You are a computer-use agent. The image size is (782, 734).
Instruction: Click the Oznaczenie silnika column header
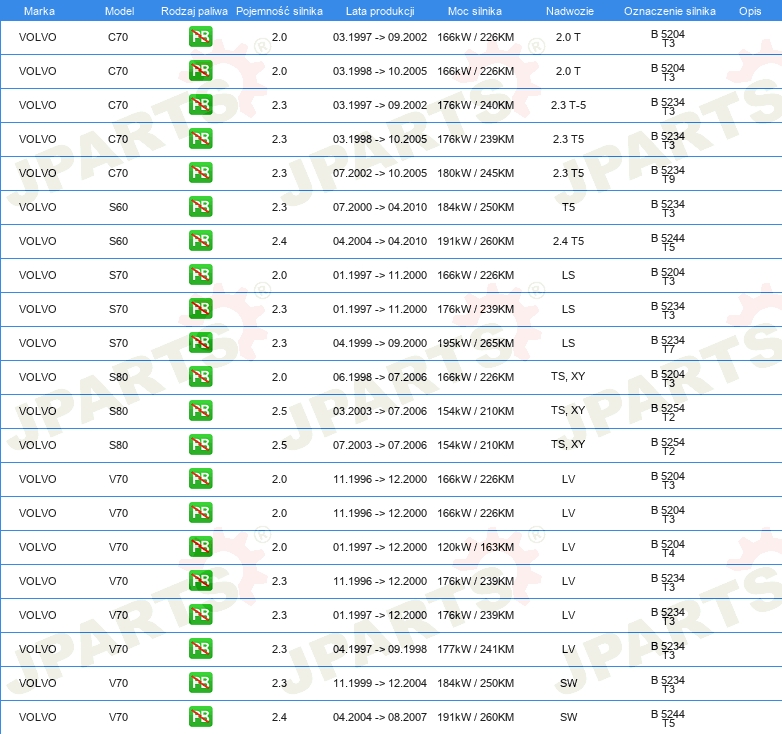click(x=670, y=11)
